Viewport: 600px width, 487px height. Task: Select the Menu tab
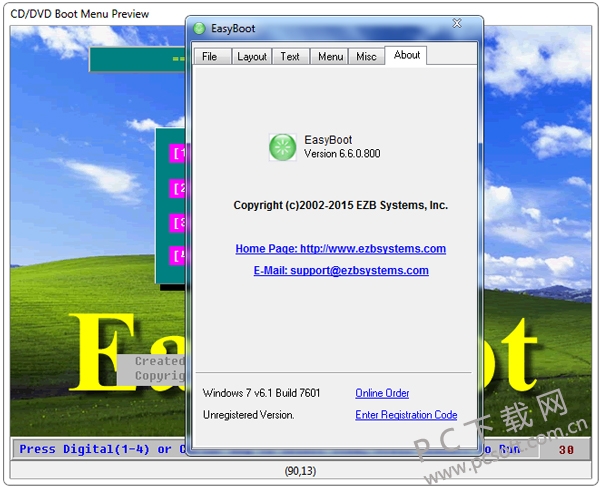coord(329,57)
